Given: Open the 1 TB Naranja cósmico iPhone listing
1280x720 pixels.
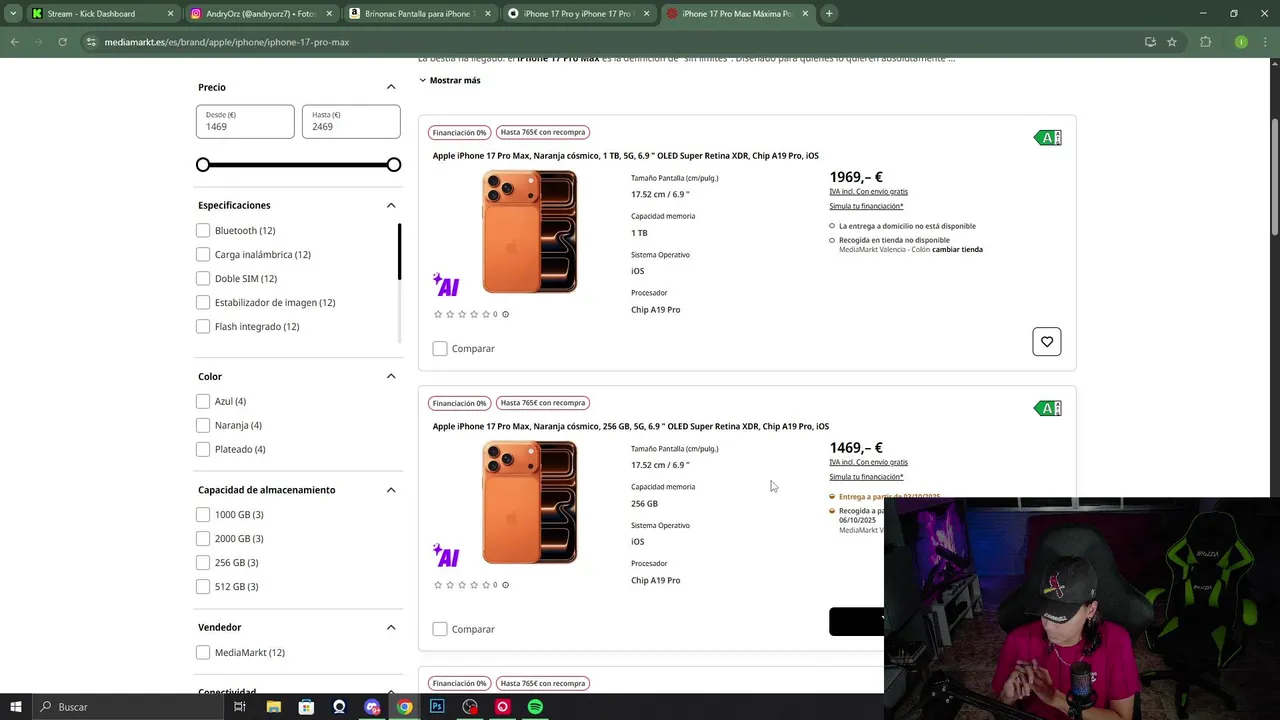Looking at the screenshot, I should point(625,156).
